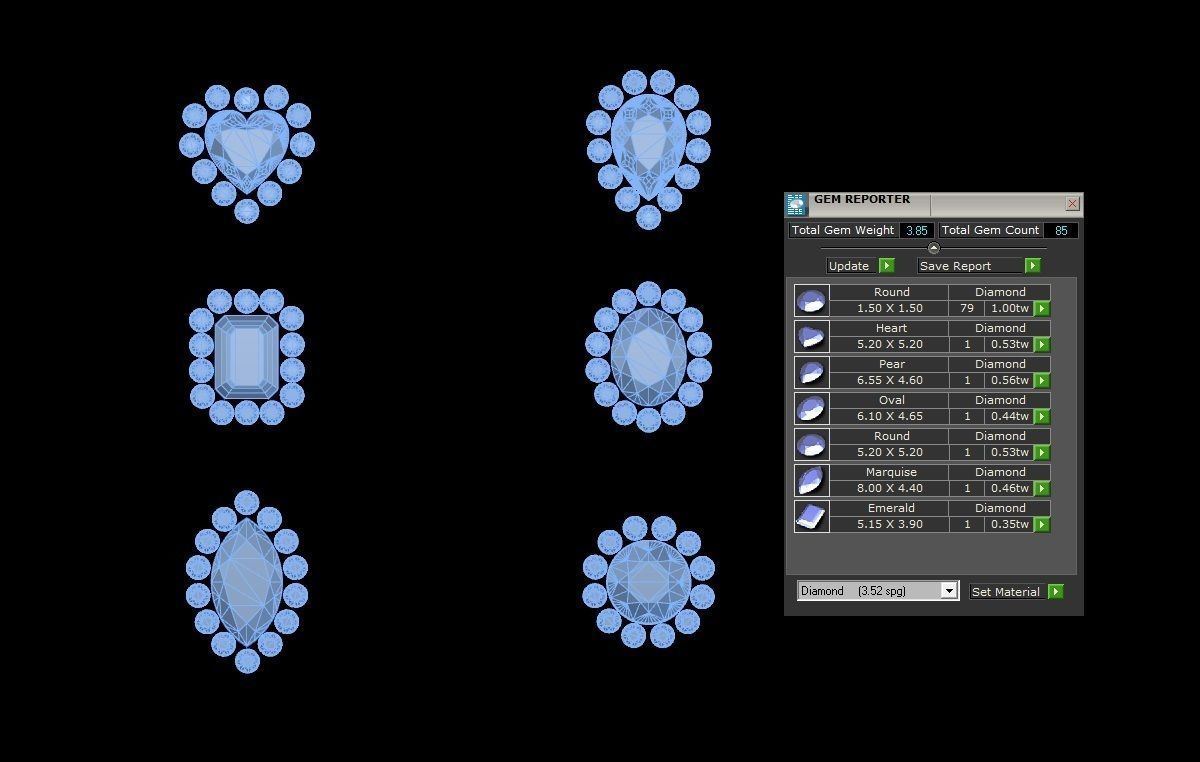Click the GEM REPORTER title bar

[x=934, y=204]
